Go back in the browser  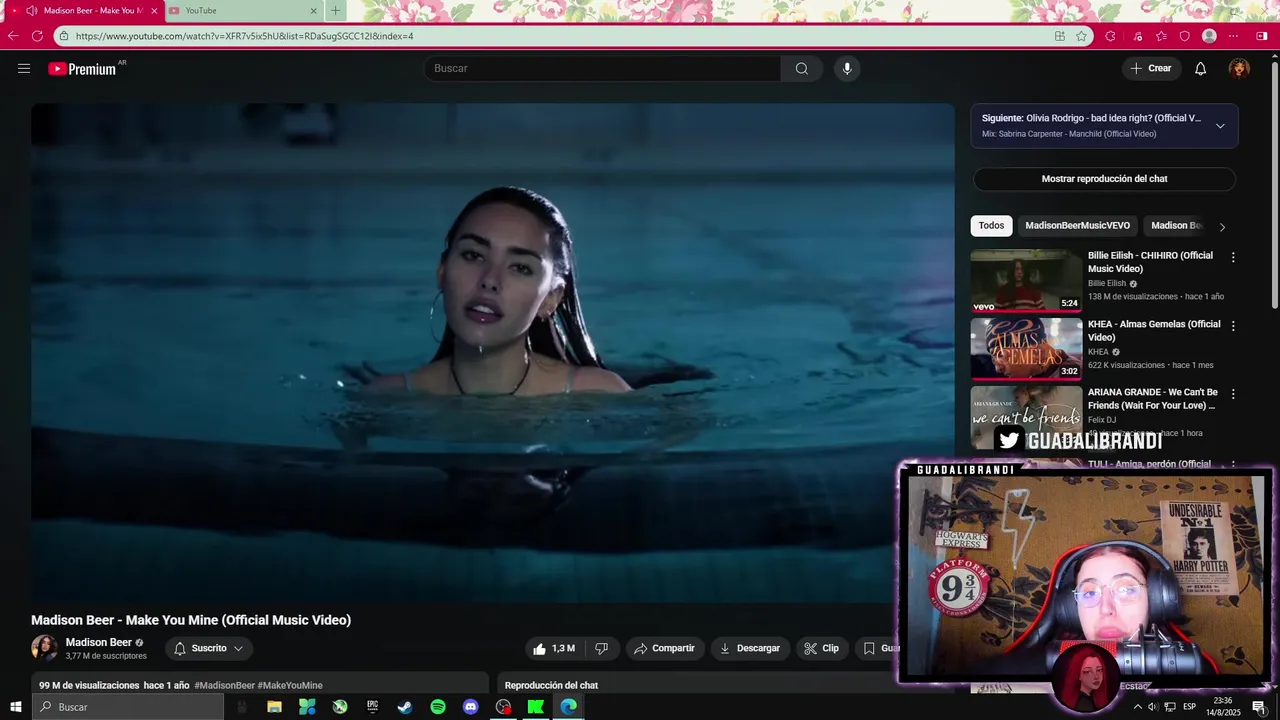coord(13,36)
